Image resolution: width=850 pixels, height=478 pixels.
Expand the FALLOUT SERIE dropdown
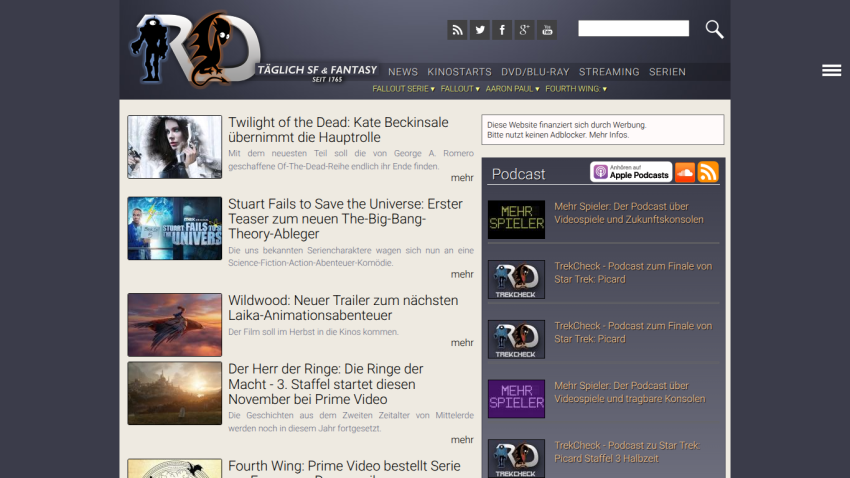[x=403, y=89]
